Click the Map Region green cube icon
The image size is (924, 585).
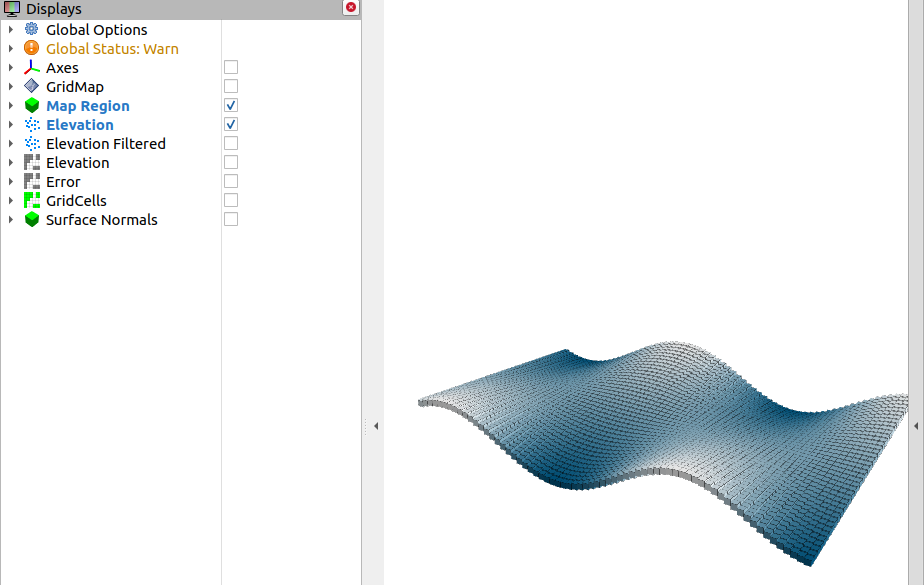31,105
